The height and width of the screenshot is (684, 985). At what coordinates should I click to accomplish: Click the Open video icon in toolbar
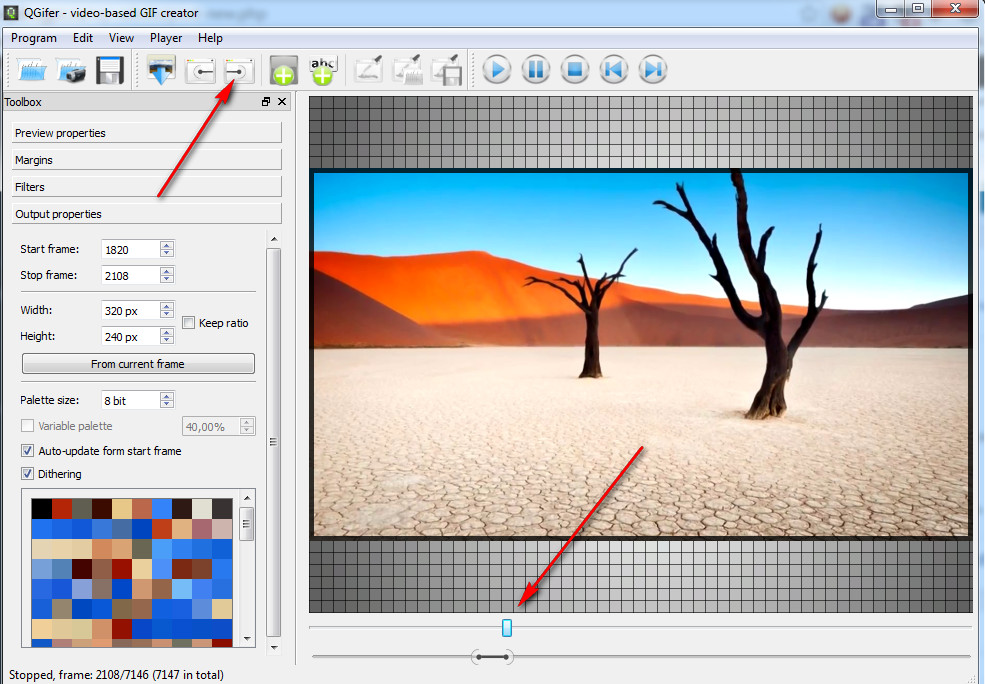coord(34,70)
